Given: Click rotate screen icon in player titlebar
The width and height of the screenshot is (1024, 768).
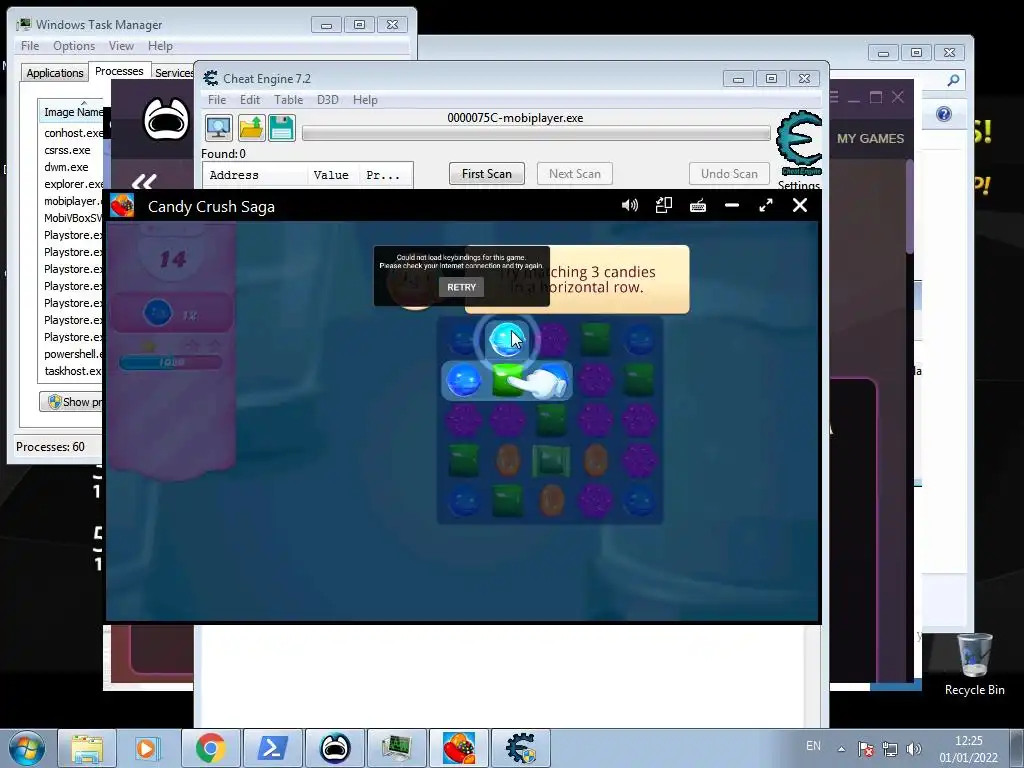Looking at the screenshot, I should [x=664, y=206].
